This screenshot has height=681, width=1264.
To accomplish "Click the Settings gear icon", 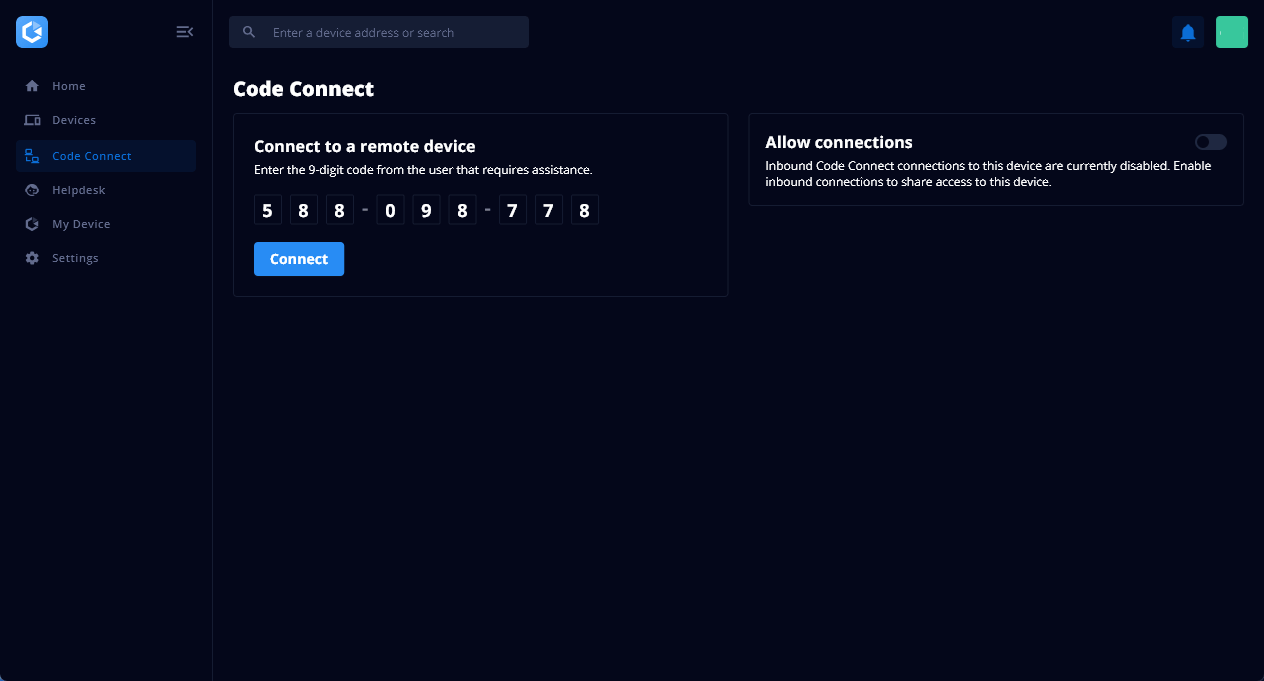I will point(32,258).
